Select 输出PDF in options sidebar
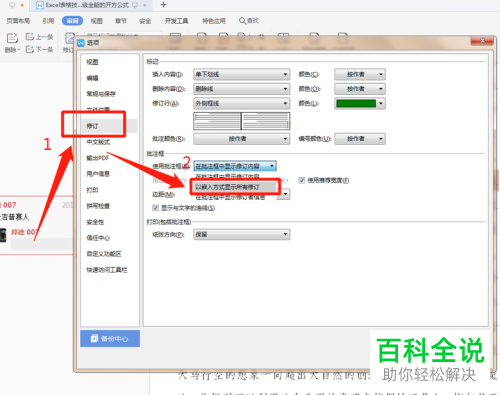The height and width of the screenshot is (395, 500). click(98, 158)
